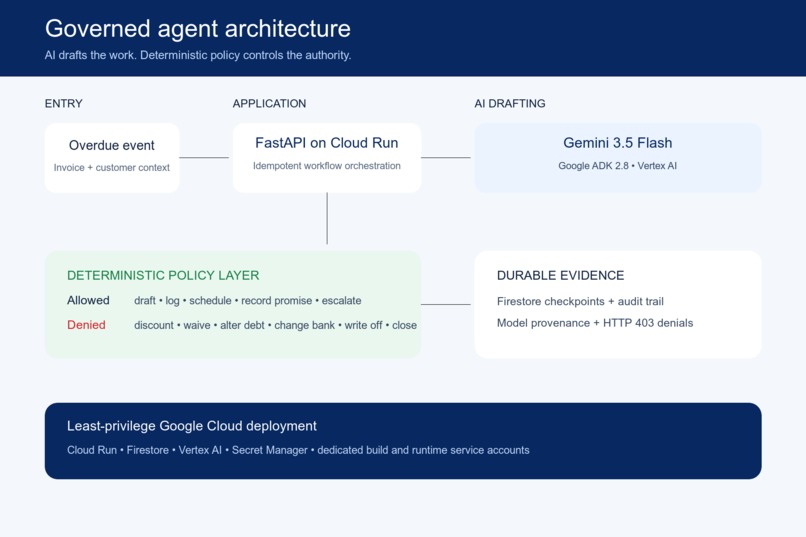Click the APPLICATION section label
The height and width of the screenshot is (537, 806).
[269, 103]
